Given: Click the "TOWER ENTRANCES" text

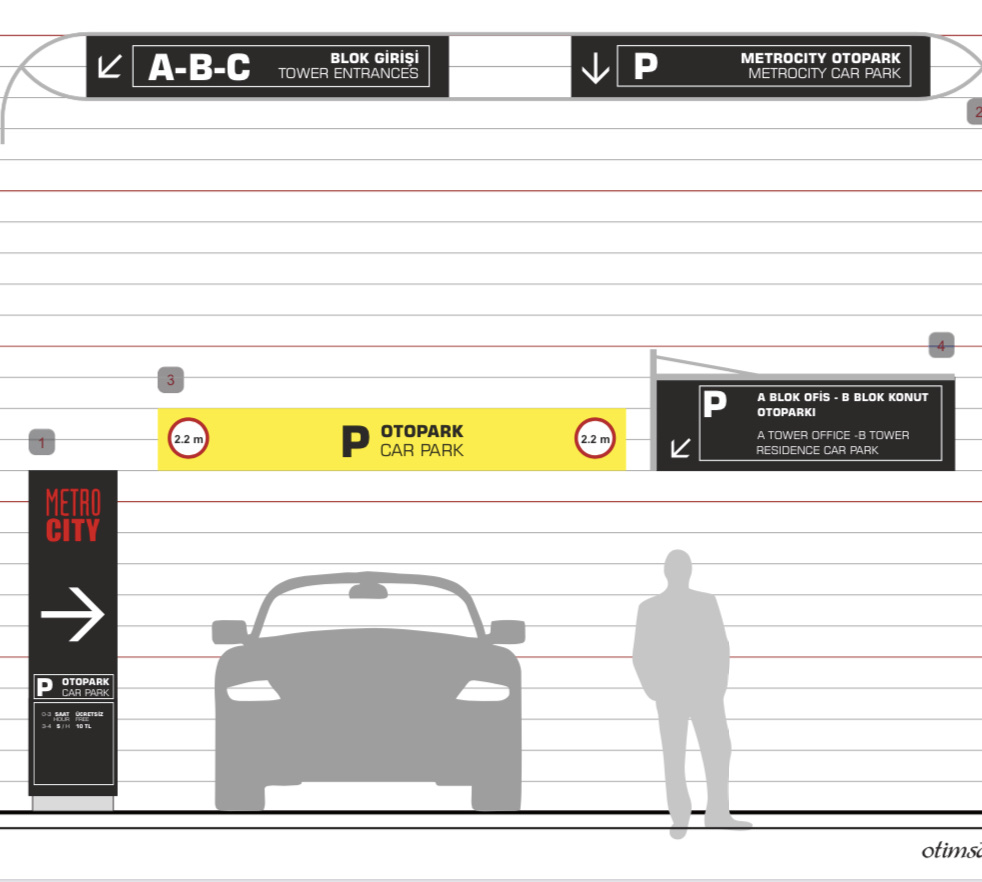Looking at the screenshot, I should [348, 74].
